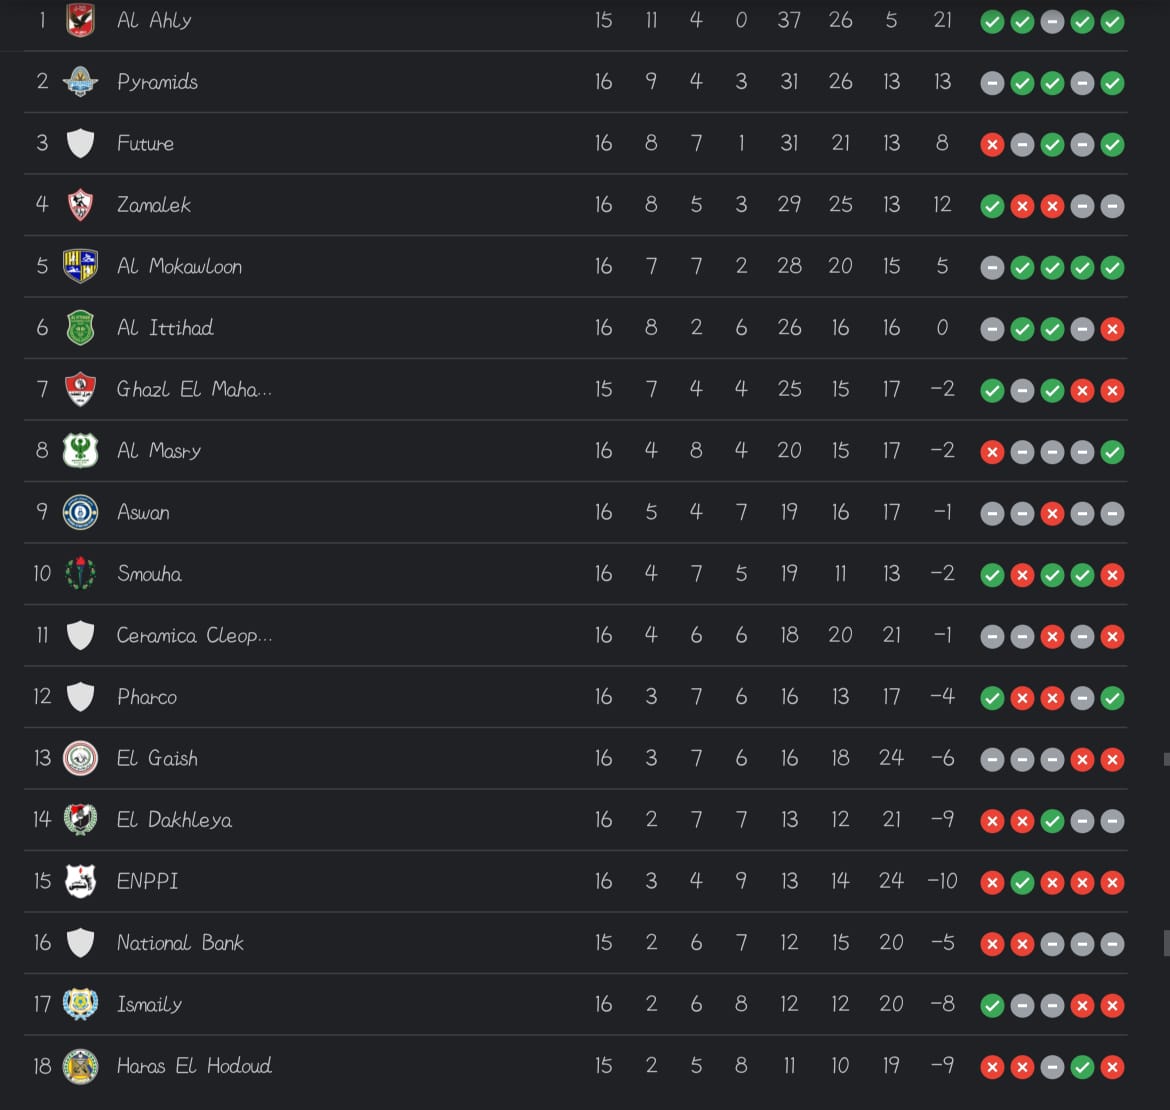Click the Al Ahly club crest
The image size is (1170, 1110).
80,20
